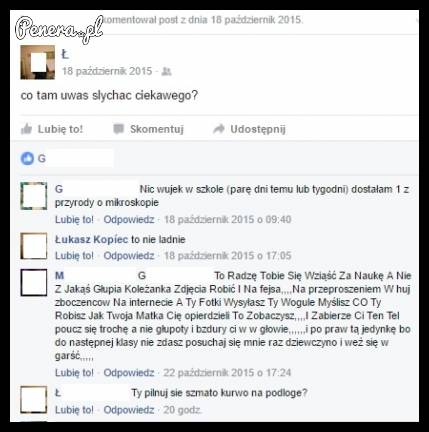Open avatar of the last comment author
The width and height of the screenshot is (429, 432).
click(34, 400)
